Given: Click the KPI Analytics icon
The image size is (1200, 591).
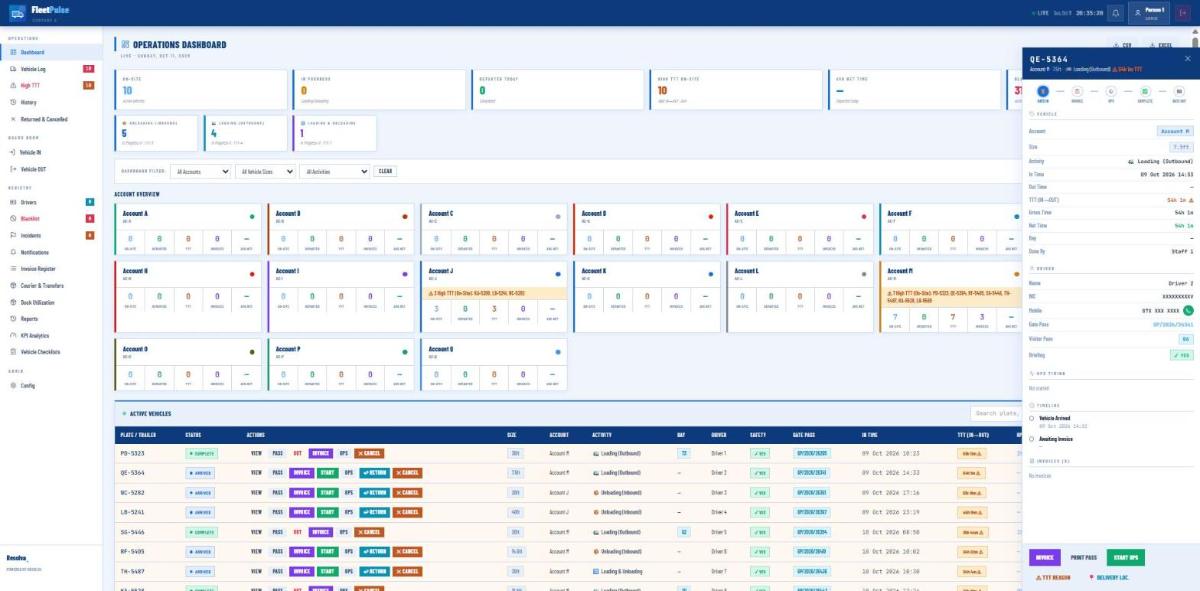Looking at the screenshot, I should point(13,336).
